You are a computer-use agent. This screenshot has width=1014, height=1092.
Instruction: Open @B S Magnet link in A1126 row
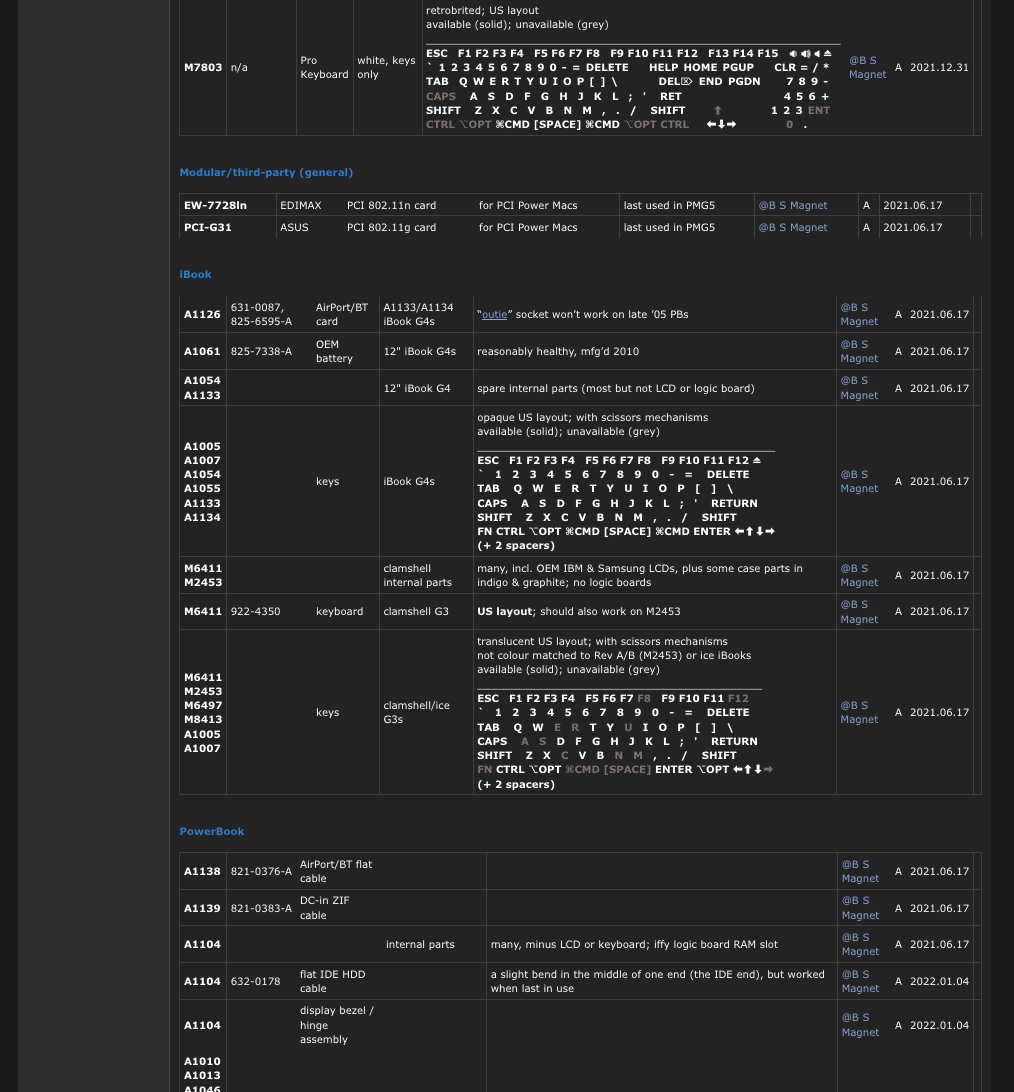click(x=859, y=315)
